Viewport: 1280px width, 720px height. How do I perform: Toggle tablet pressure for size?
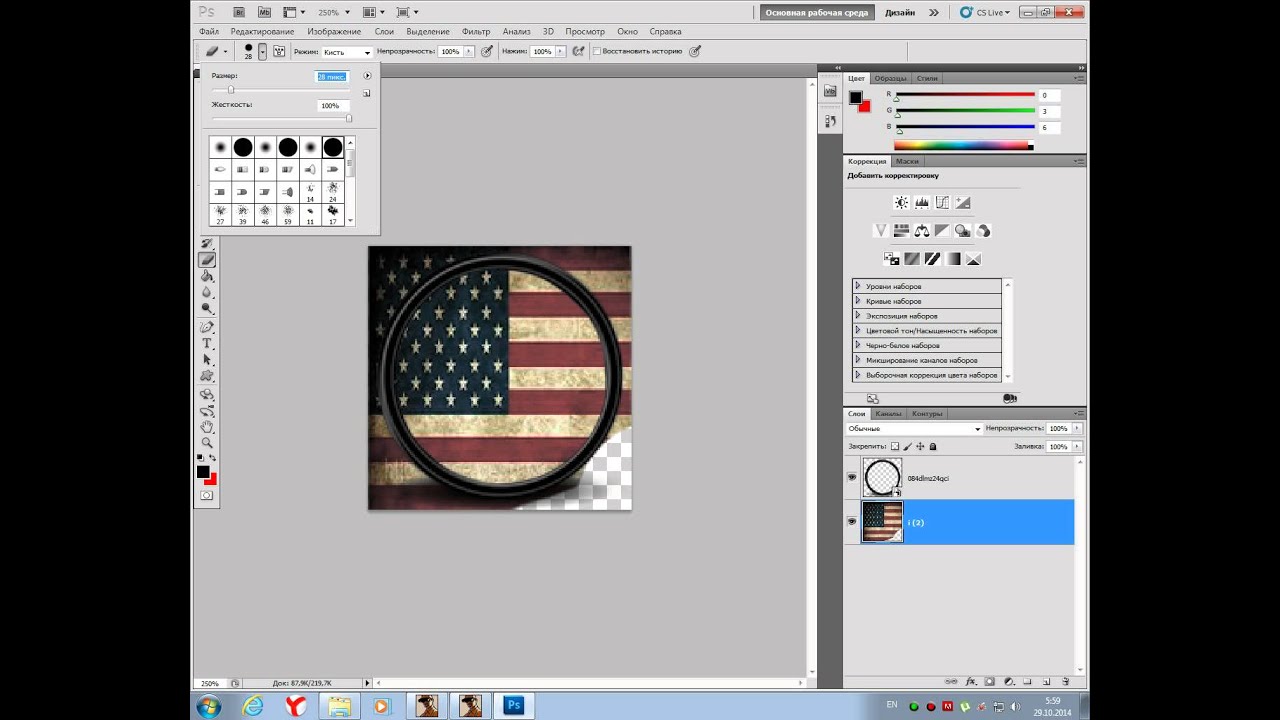pyautogui.click(x=695, y=51)
